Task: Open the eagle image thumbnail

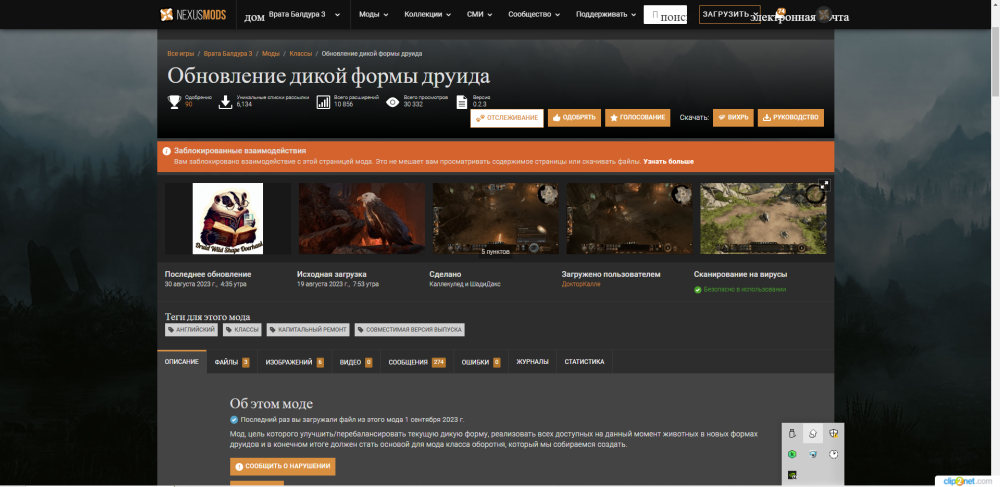Action: coord(362,219)
